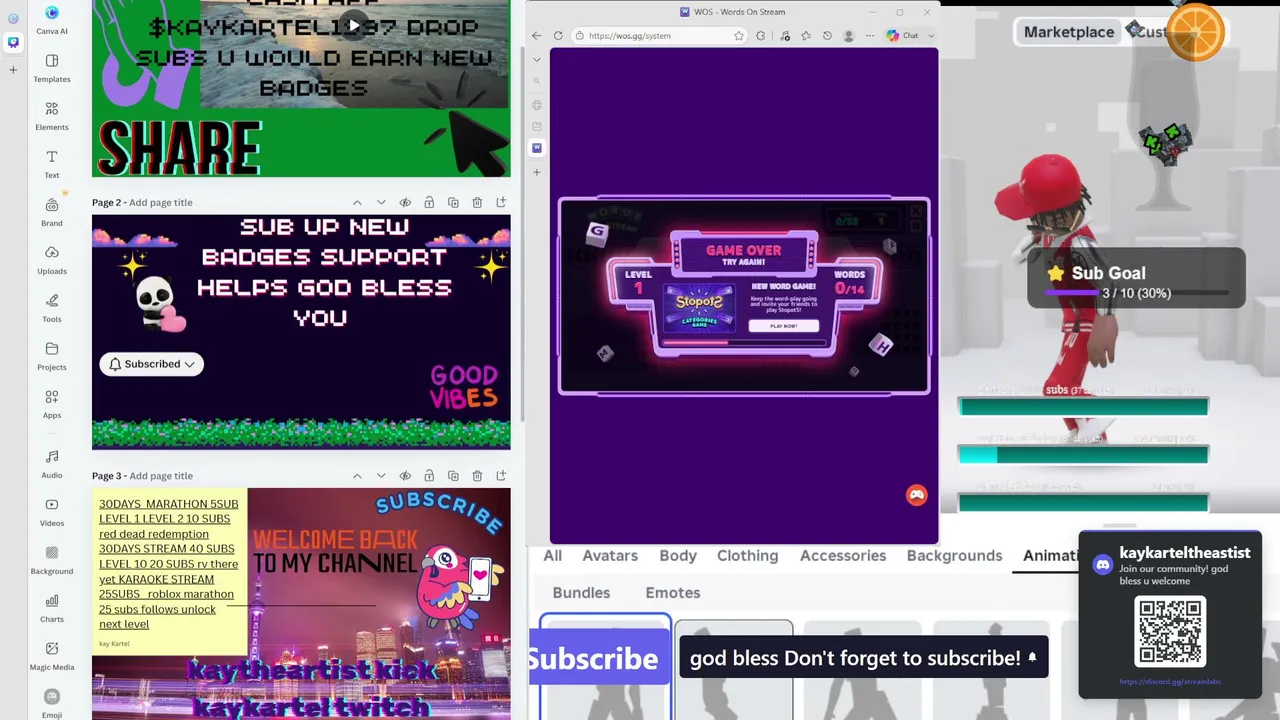This screenshot has height=720, width=1280.
Task: Select the WOS tab in browser sidebar
Action: click(x=537, y=148)
